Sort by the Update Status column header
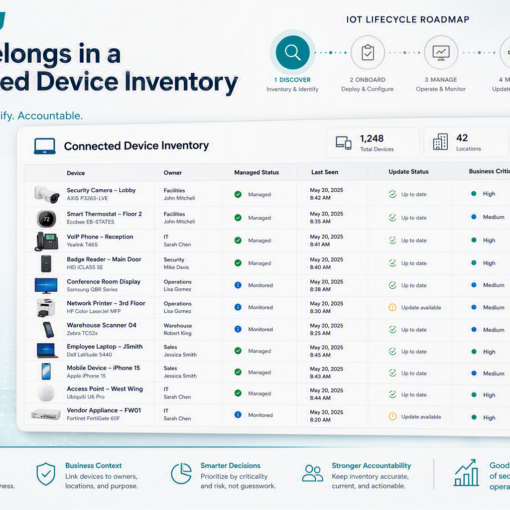Viewport: 510px width, 510px height. [408, 172]
